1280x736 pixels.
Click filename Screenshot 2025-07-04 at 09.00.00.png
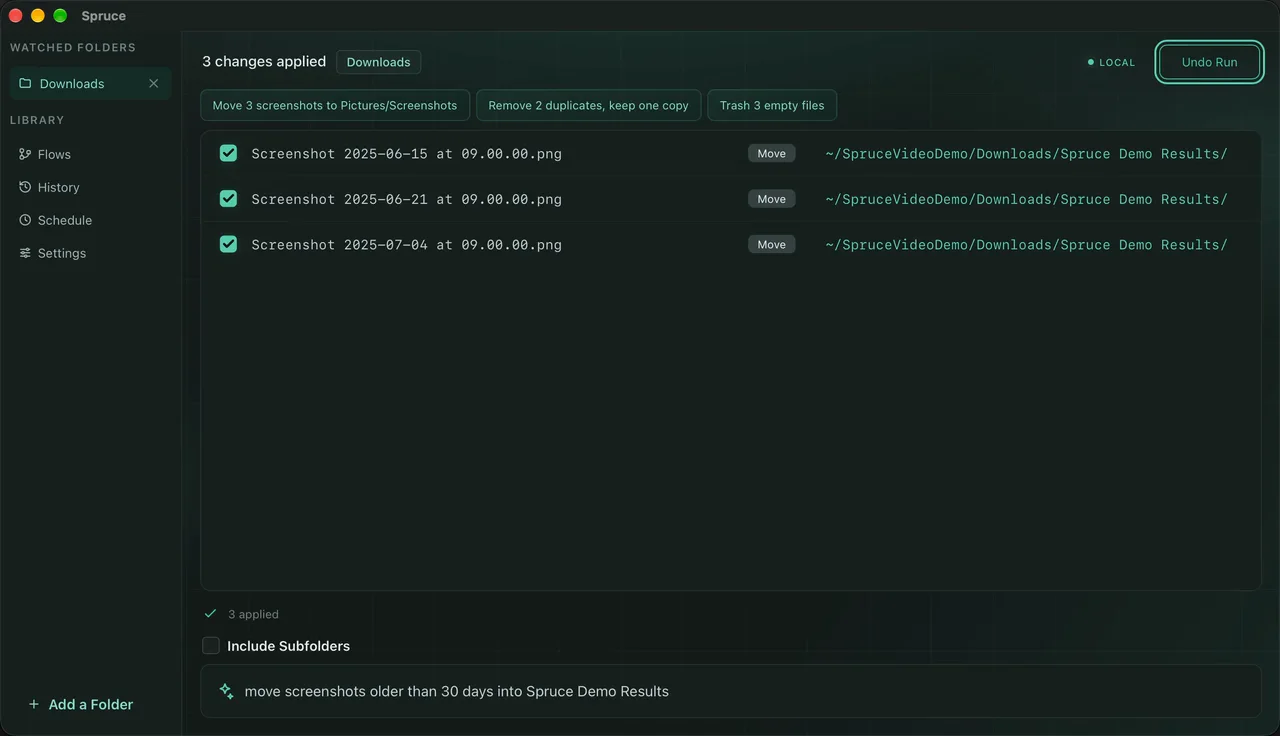pos(406,244)
